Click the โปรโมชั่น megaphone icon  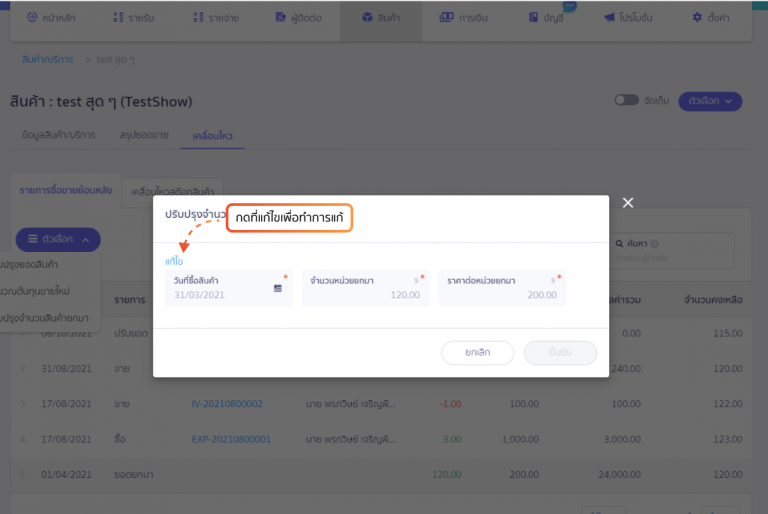609,18
